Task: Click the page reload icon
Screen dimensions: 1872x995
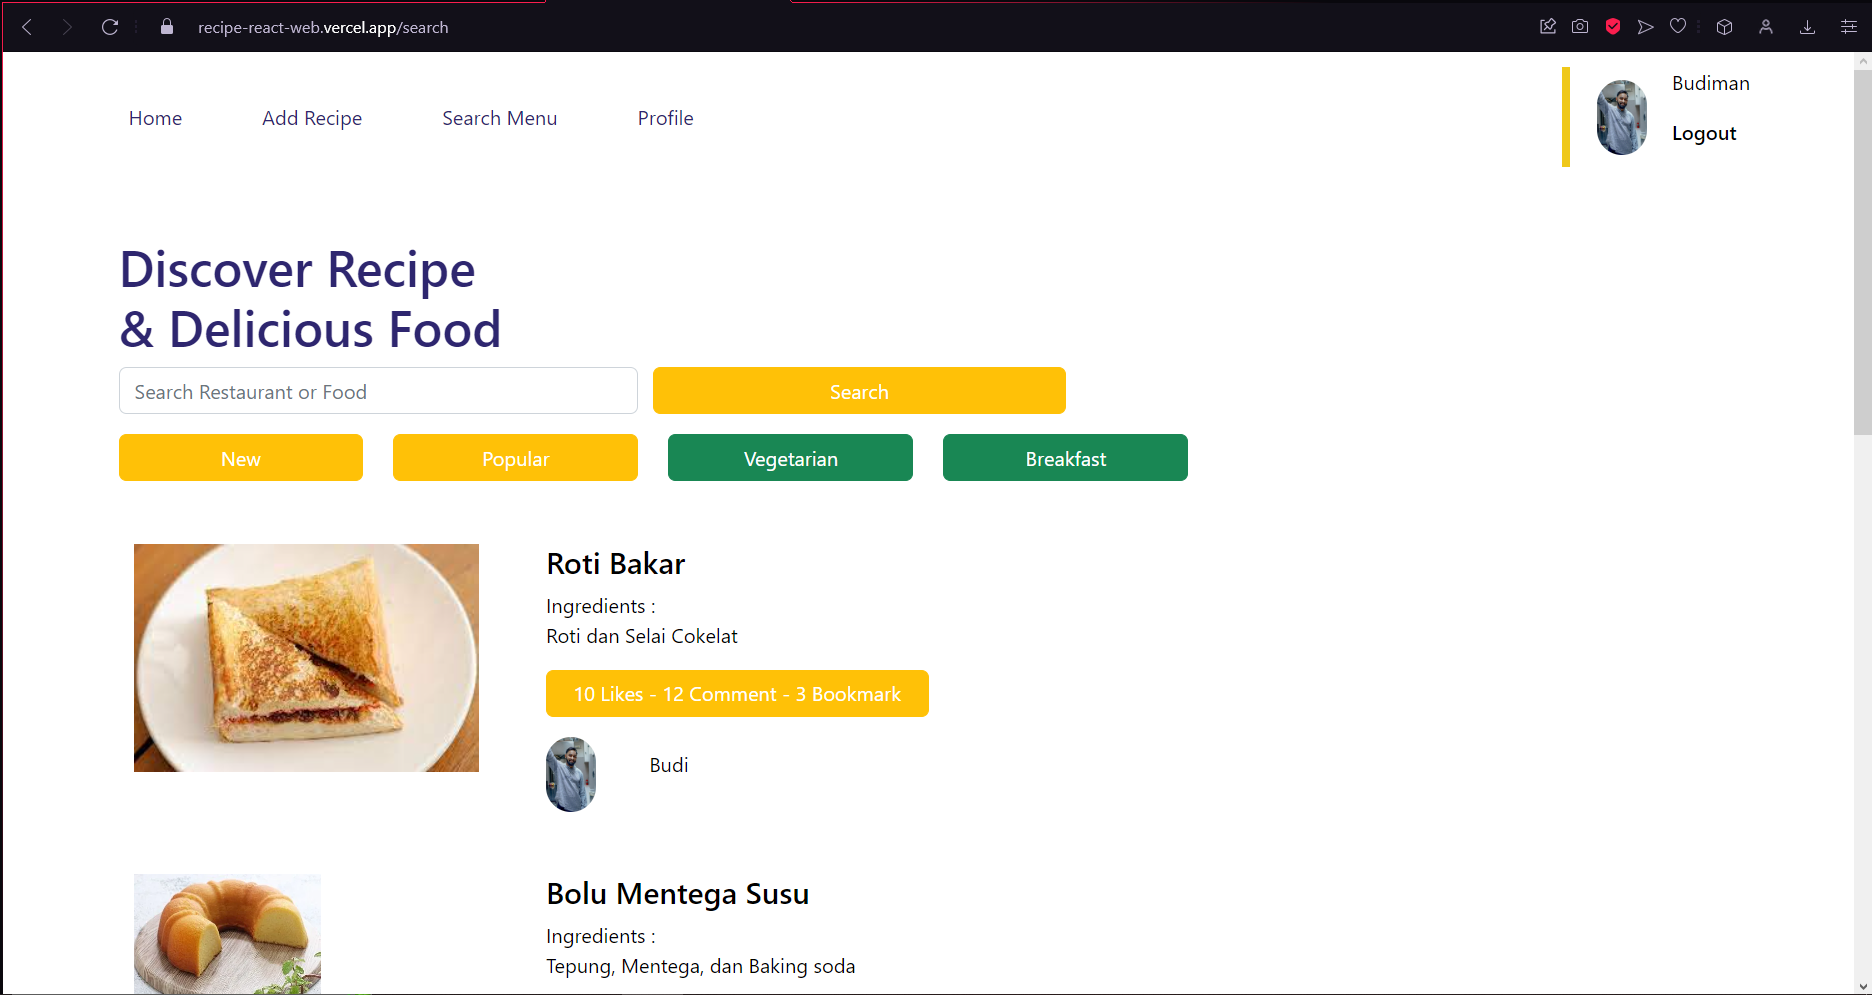Action: (110, 27)
